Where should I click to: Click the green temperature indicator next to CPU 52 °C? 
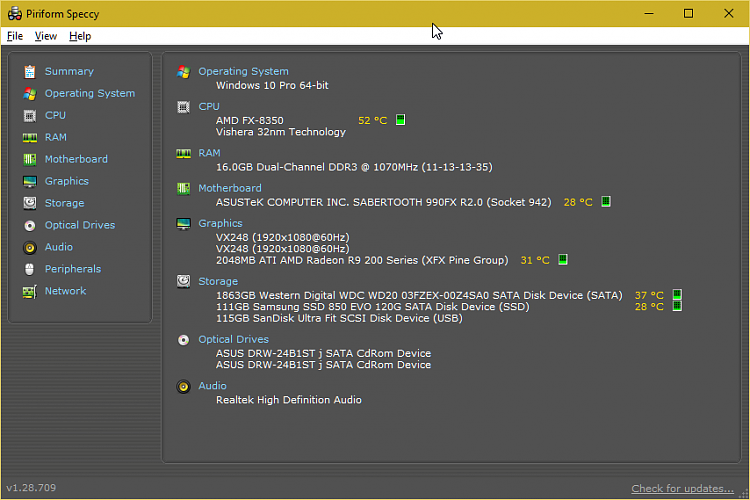click(400, 120)
